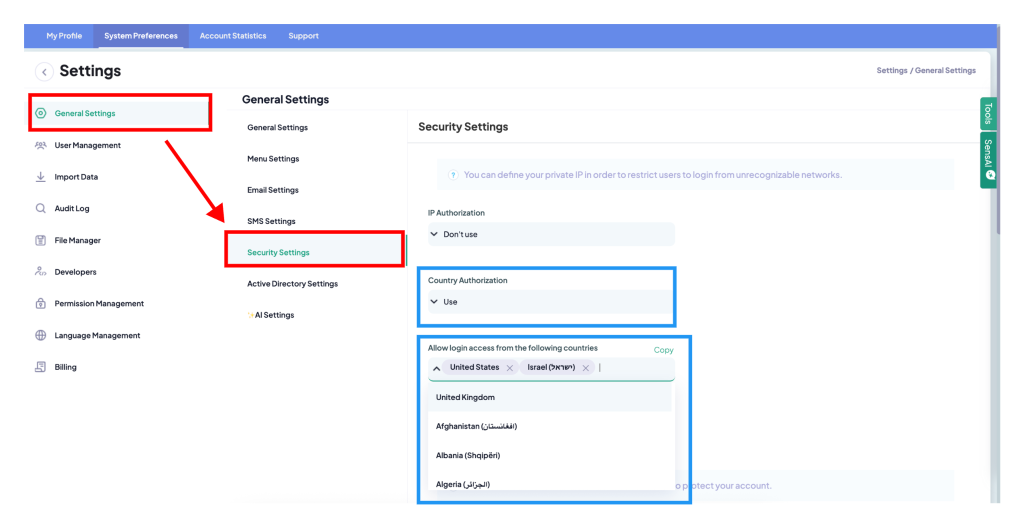The image size is (1024, 527).
Task: Click the User Management people icon
Action: point(40,145)
